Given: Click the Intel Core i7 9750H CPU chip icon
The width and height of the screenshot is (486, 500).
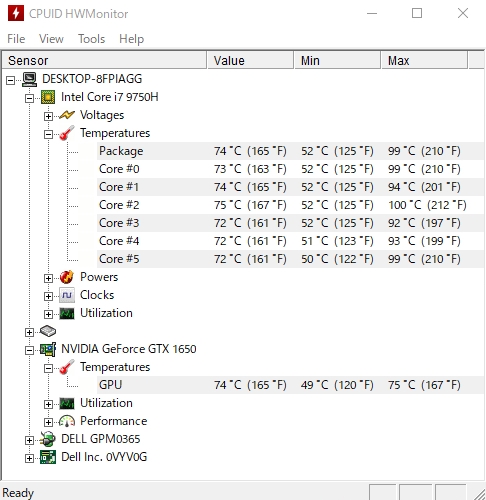Looking at the screenshot, I should click(48, 97).
